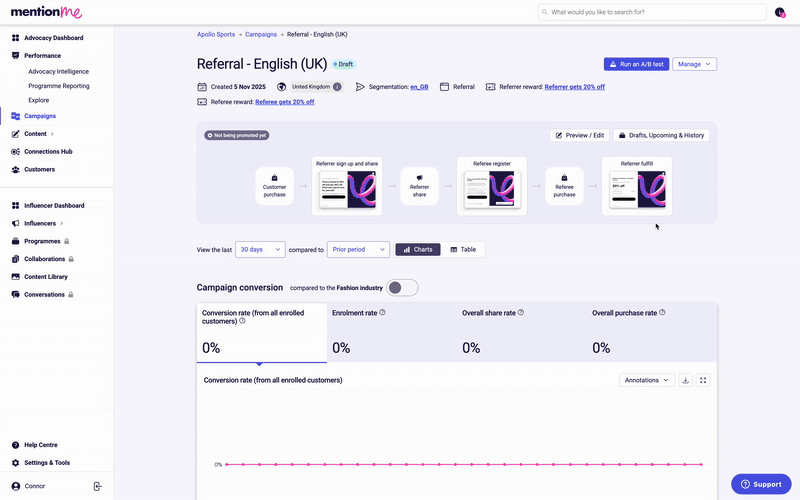
Task: Click the Not being promoted yet badge
Action: coord(237,135)
